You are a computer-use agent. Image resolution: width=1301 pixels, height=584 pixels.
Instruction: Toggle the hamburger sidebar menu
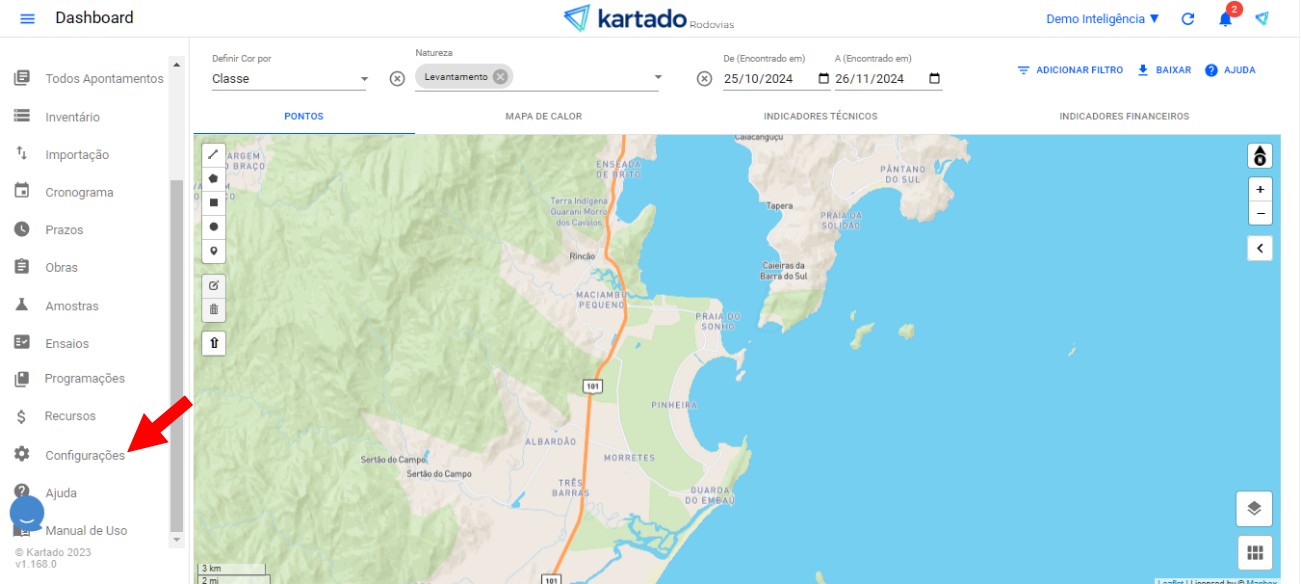point(27,19)
